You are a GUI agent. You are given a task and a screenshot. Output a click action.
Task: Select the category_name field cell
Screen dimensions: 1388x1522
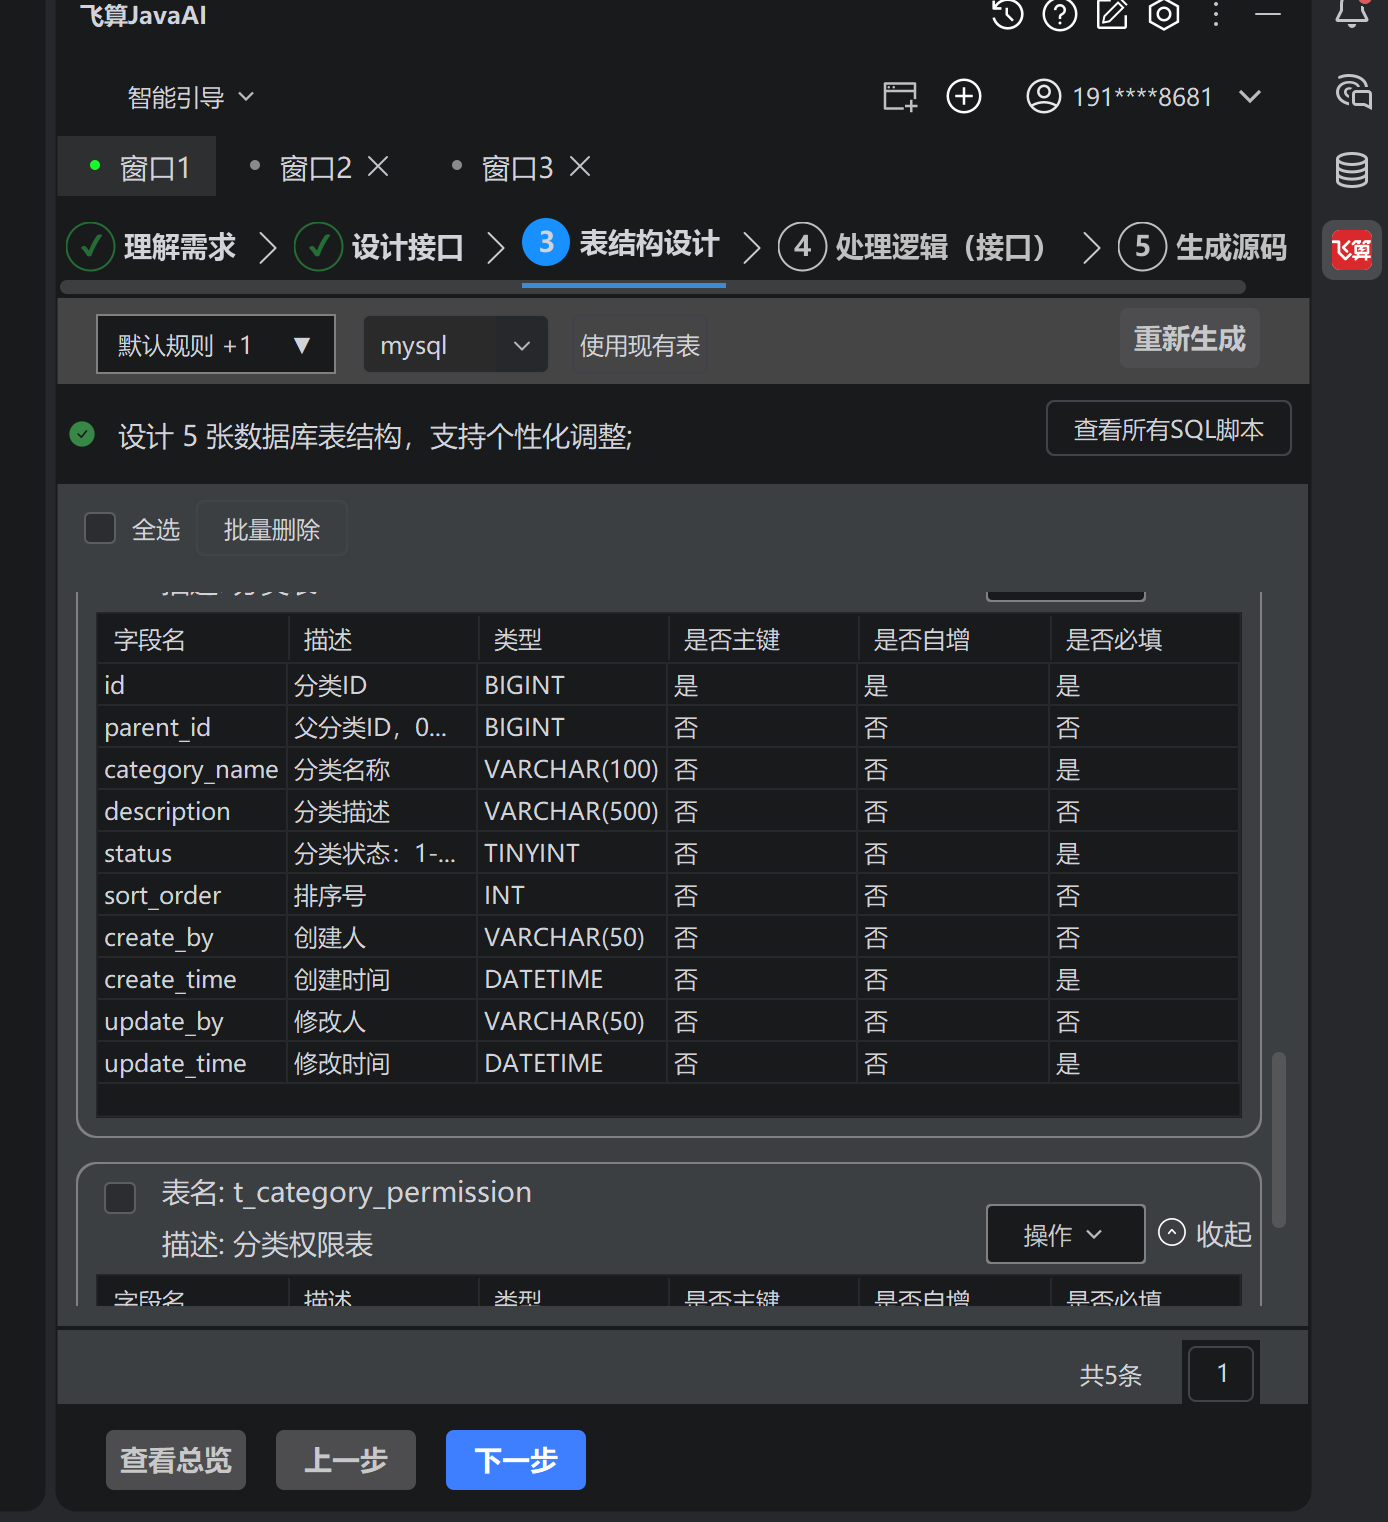(x=192, y=769)
